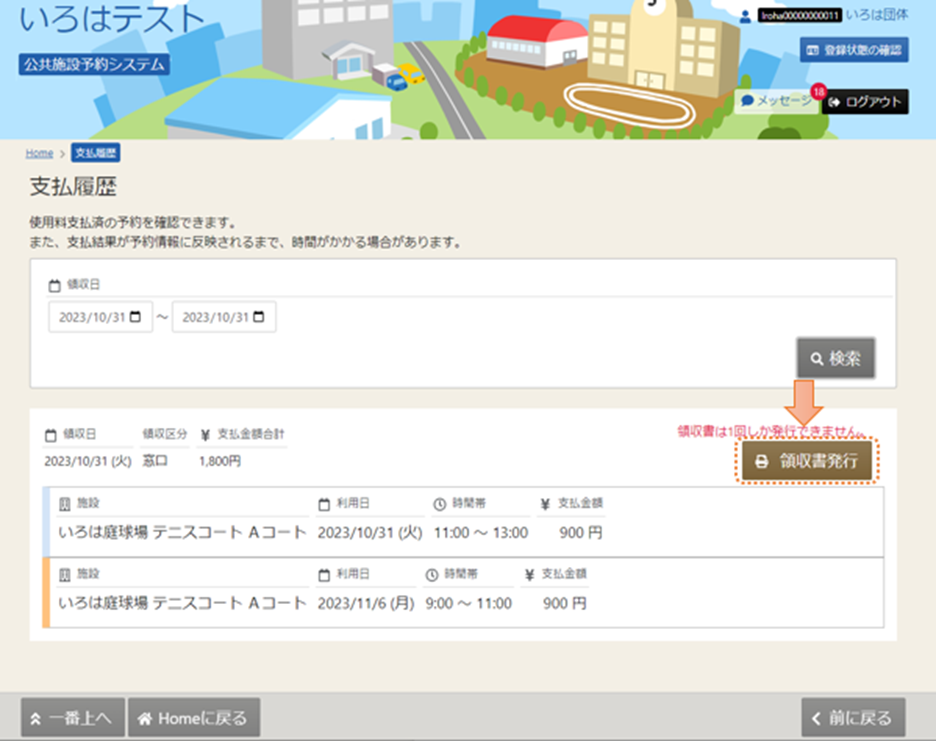Click the 検索 search button
This screenshot has width=936, height=741.
[835, 358]
